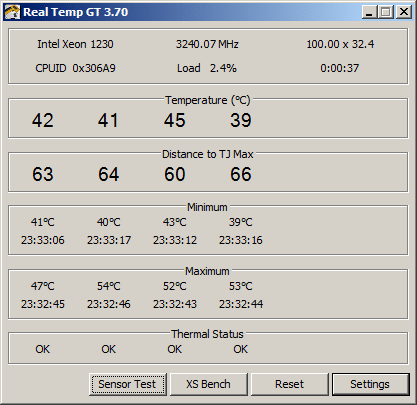Reset the min/max temperature records
The width and height of the screenshot is (417, 405).
289,384
